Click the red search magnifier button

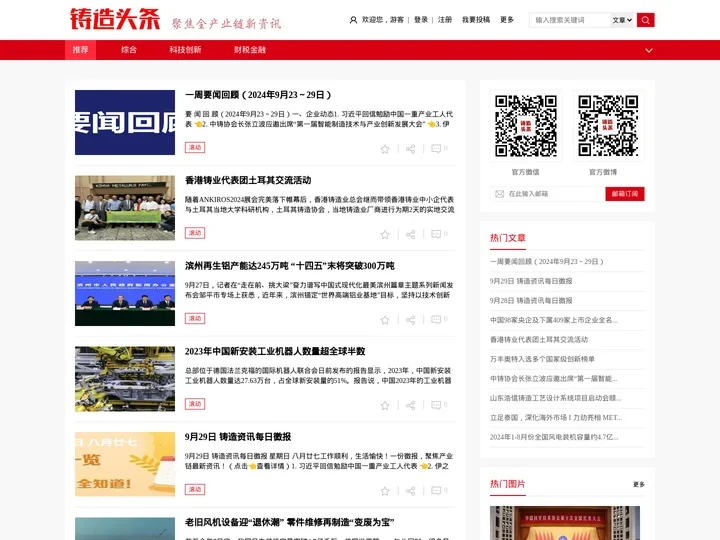[645, 20]
